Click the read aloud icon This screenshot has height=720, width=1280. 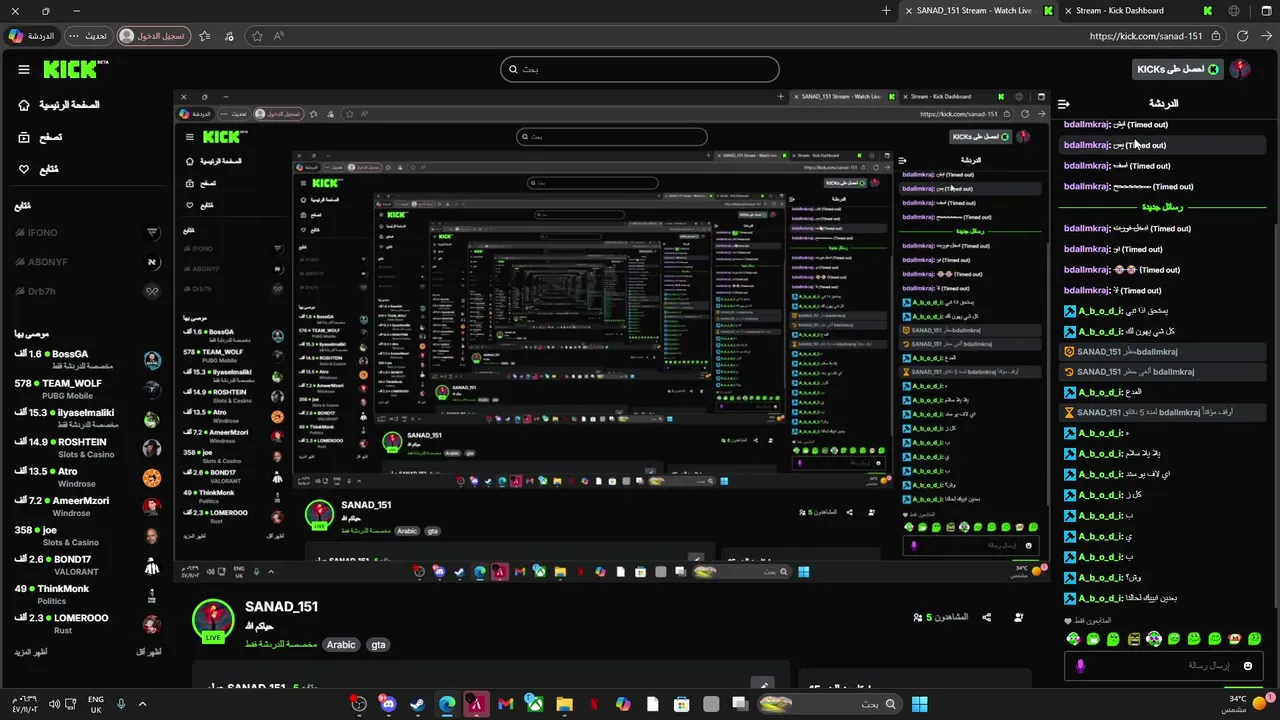[x=279, y=36]
